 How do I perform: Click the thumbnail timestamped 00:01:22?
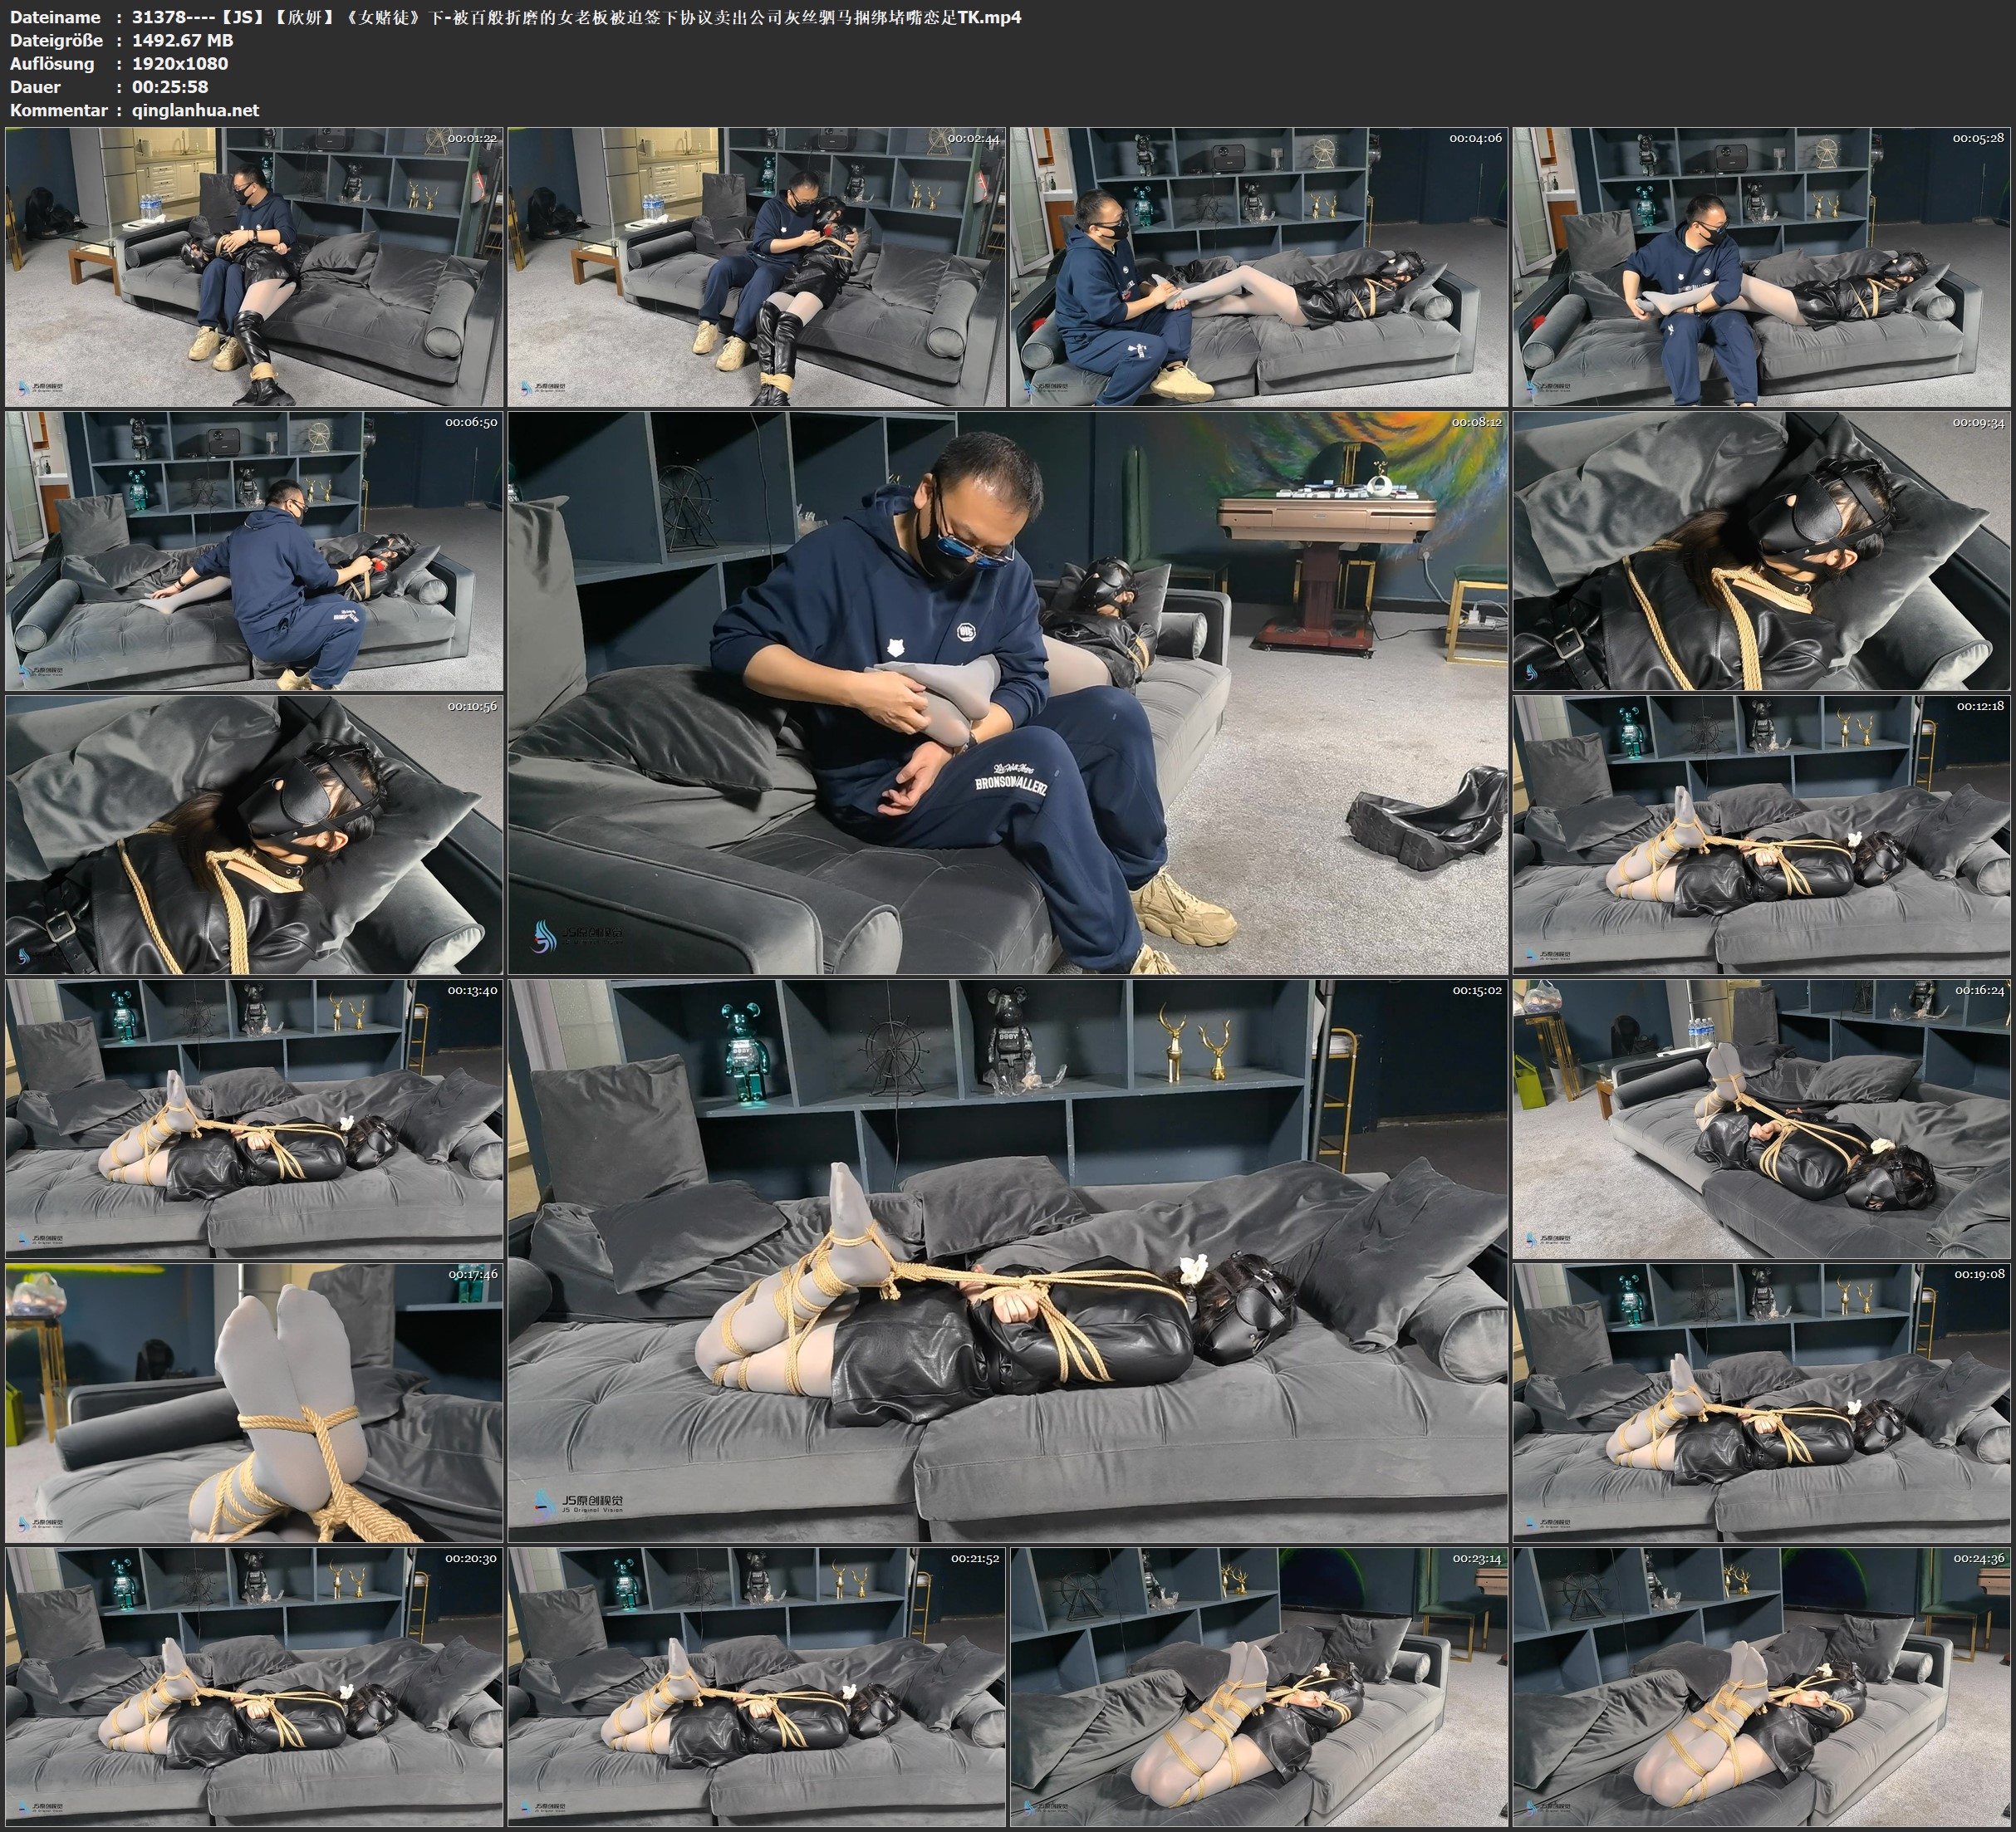point(254,267)
